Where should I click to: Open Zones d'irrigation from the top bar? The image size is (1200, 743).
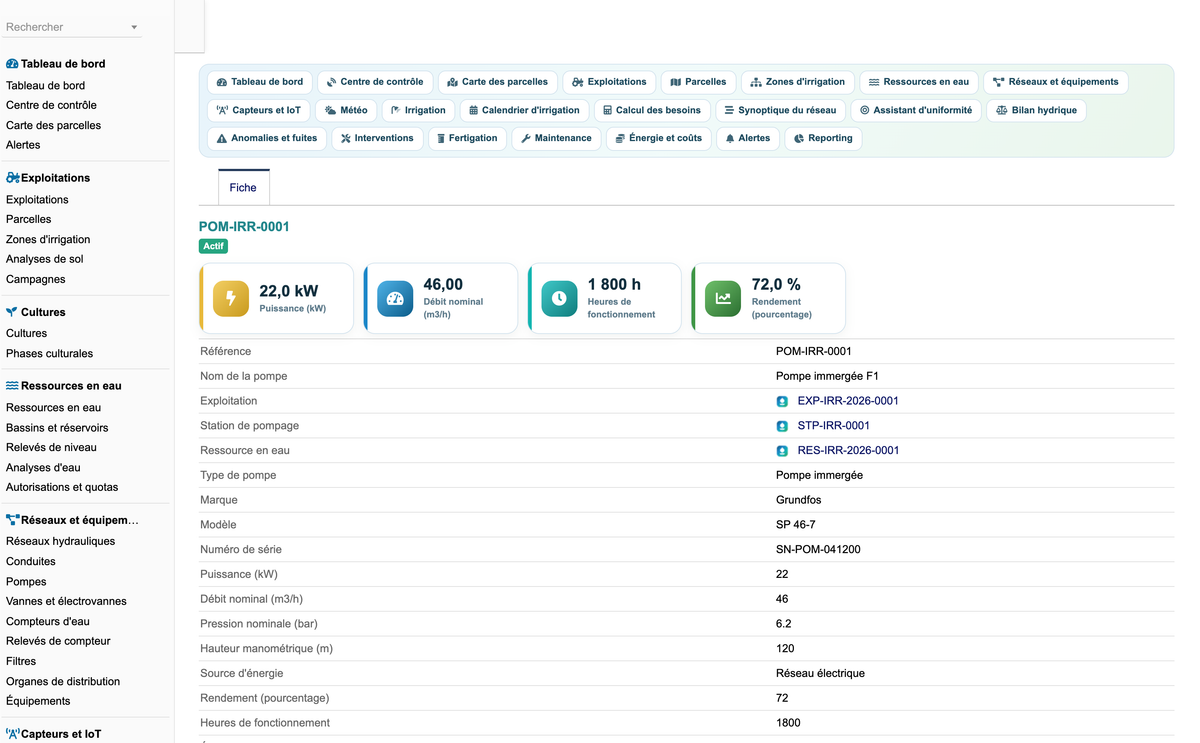point(798,82)
